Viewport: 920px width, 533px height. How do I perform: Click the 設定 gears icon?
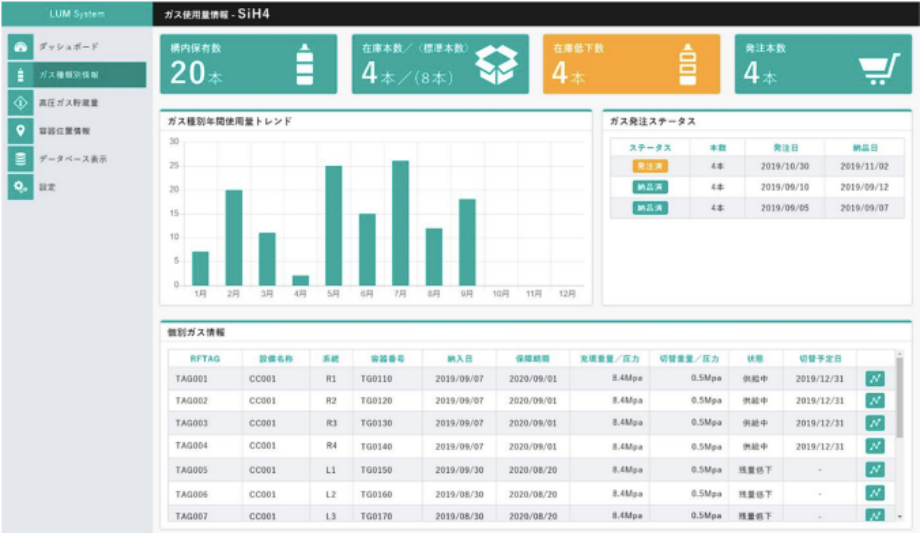click(x=20, y=187)
